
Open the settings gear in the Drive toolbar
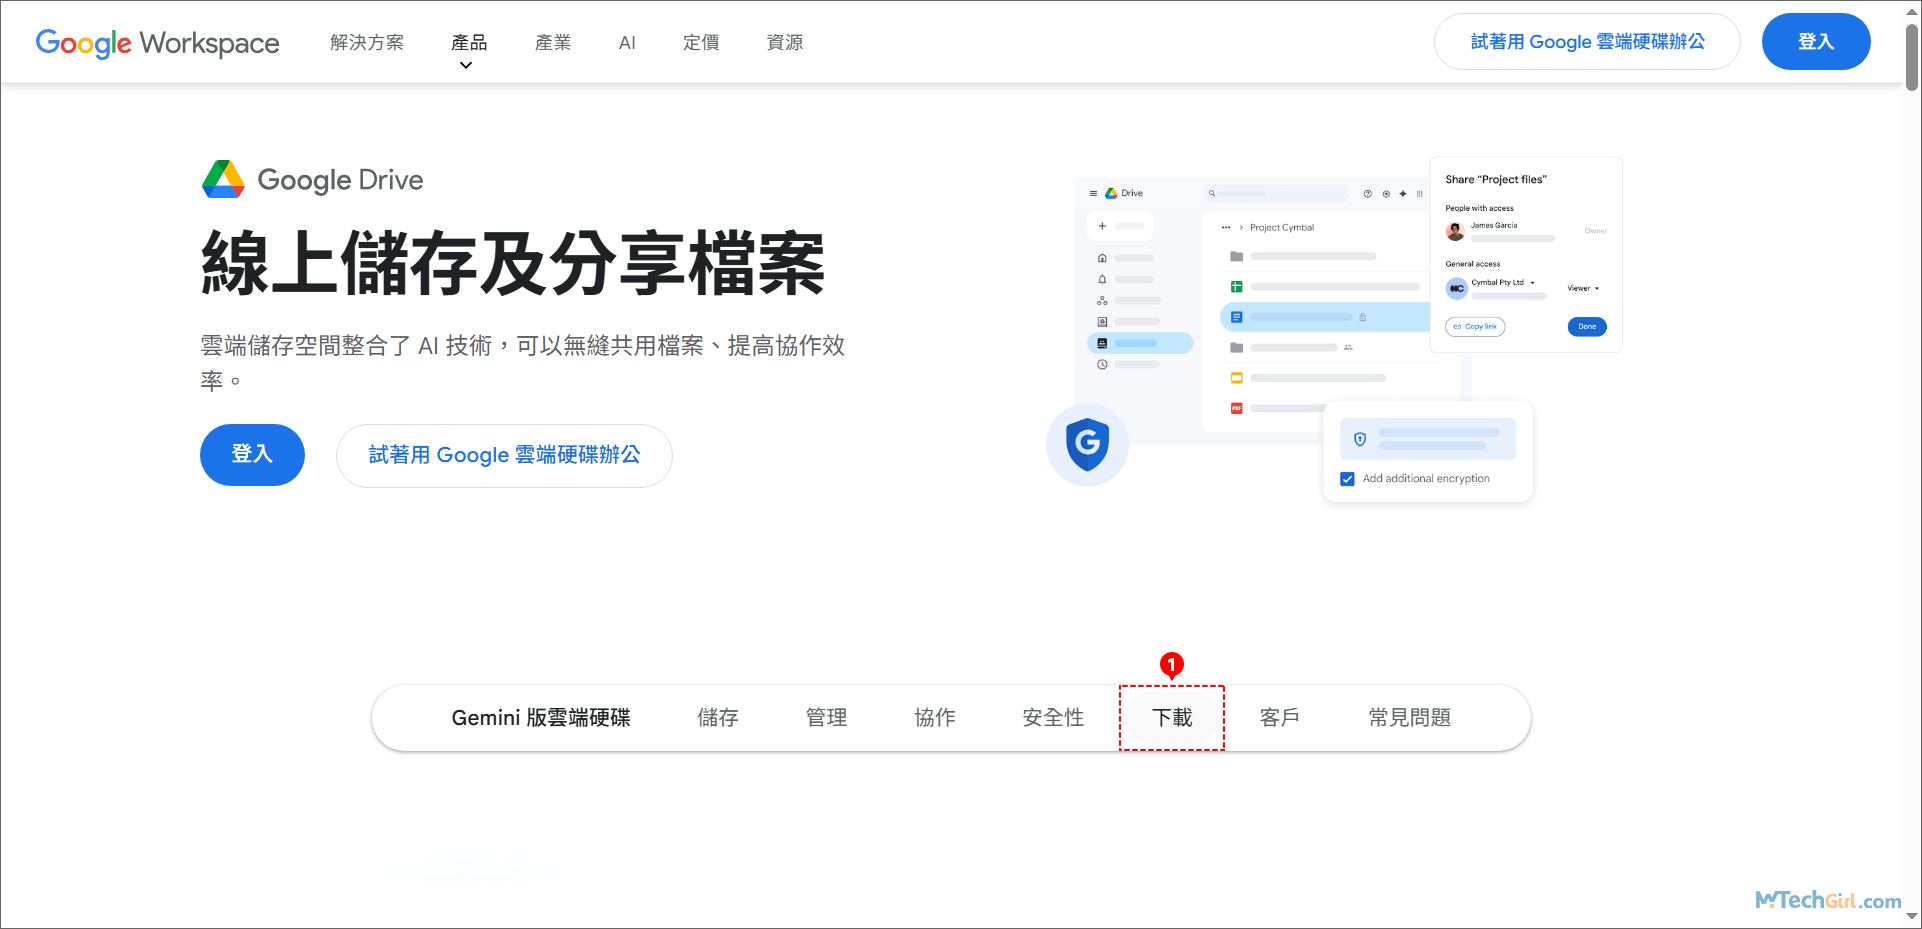[1386, 194]
